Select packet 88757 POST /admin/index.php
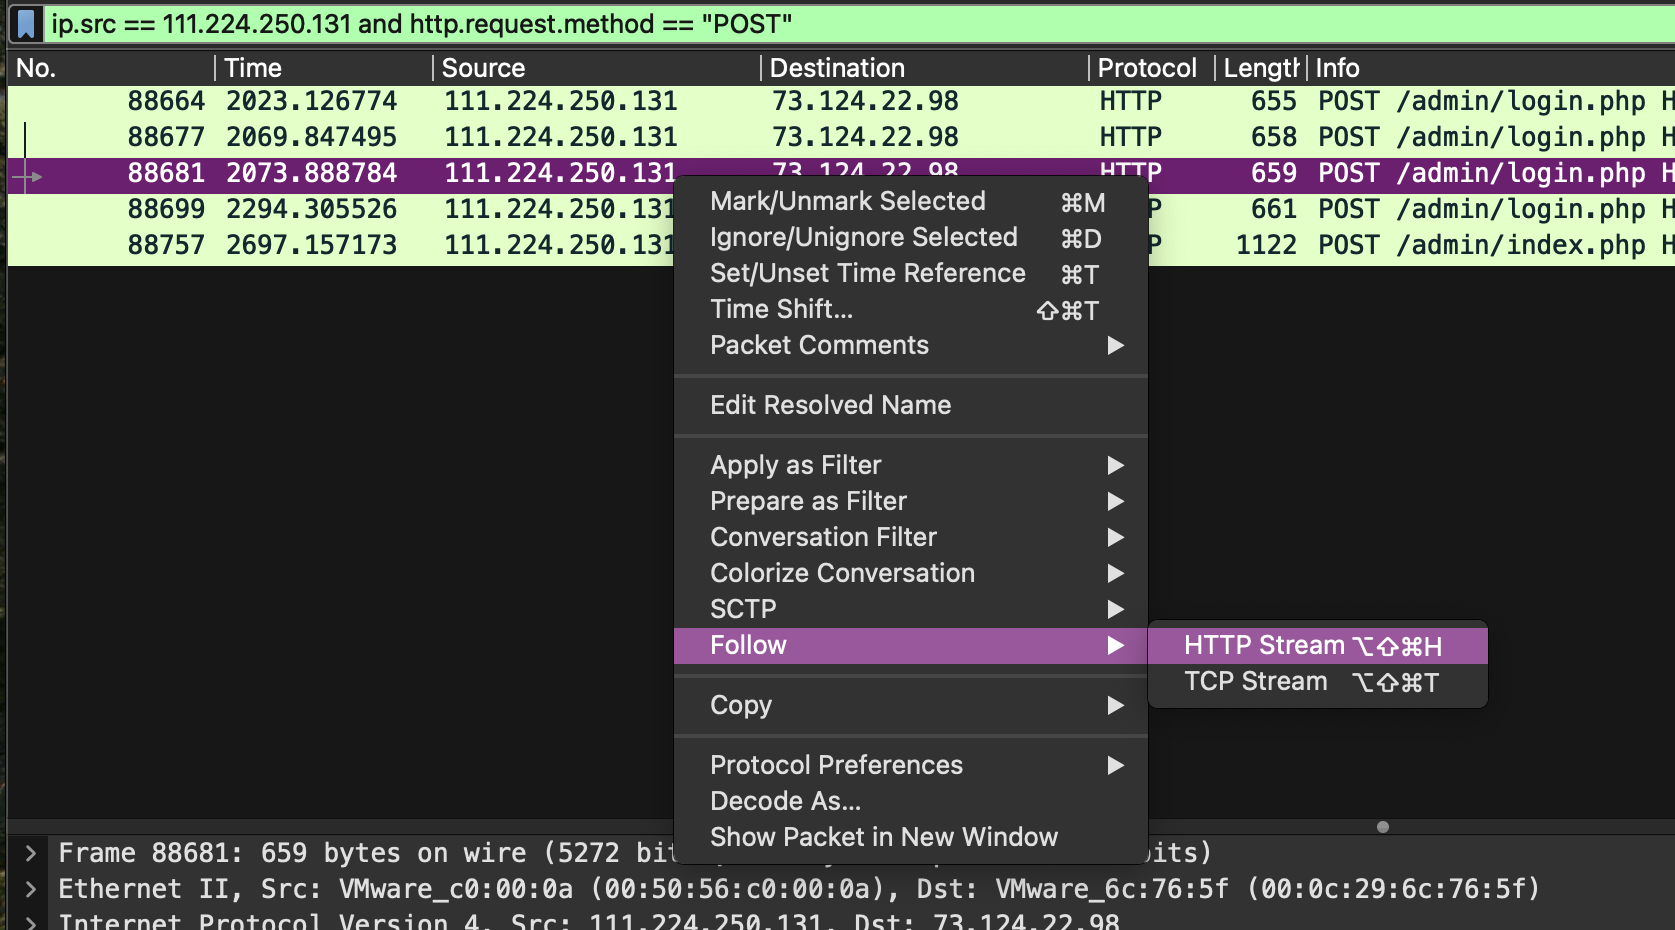The image size is (1675, 930). click(340, 245)
